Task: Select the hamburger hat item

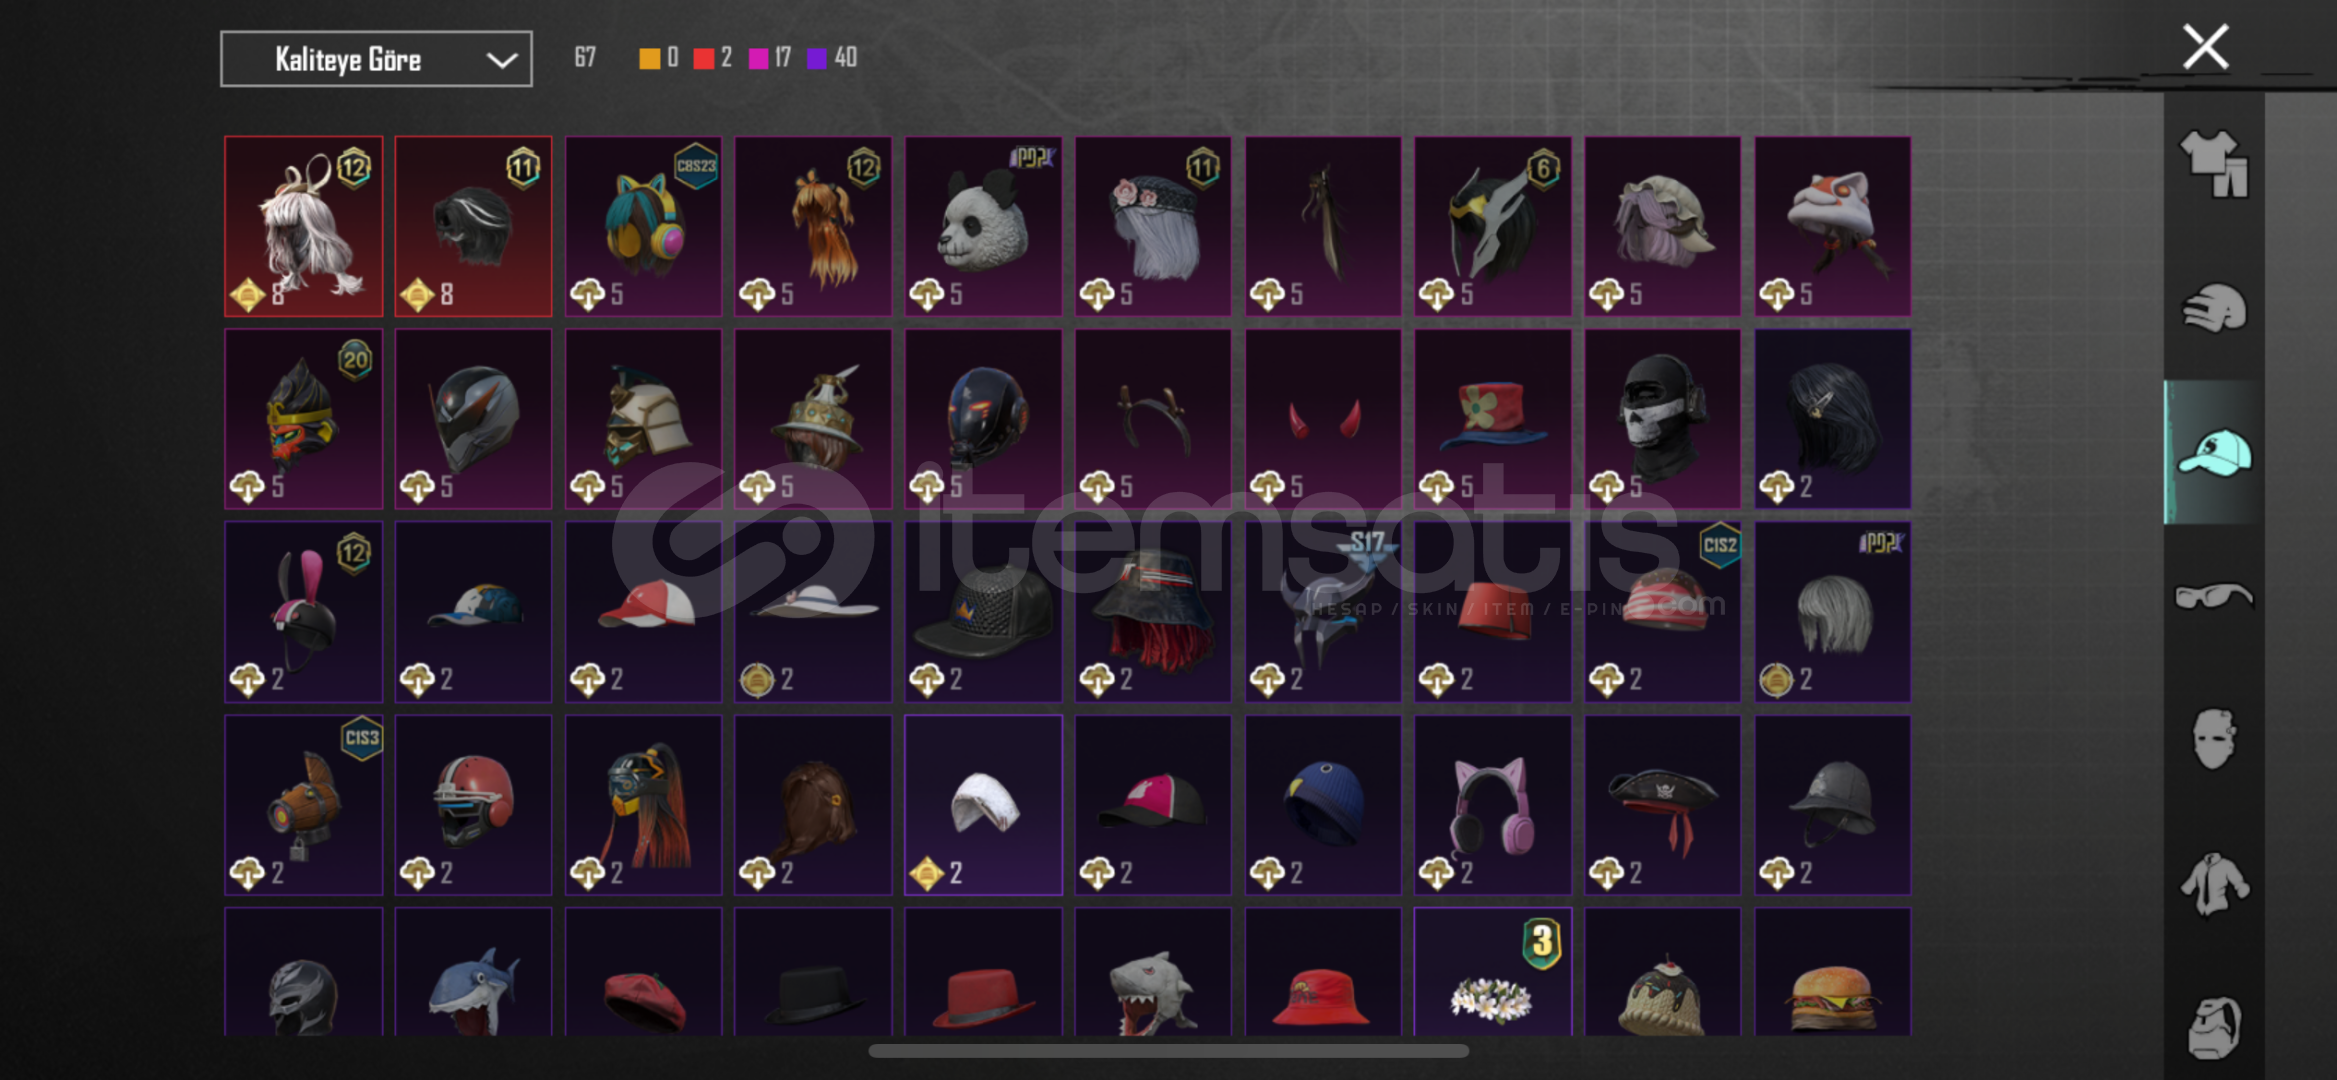Action: (x=1832, y=971)
